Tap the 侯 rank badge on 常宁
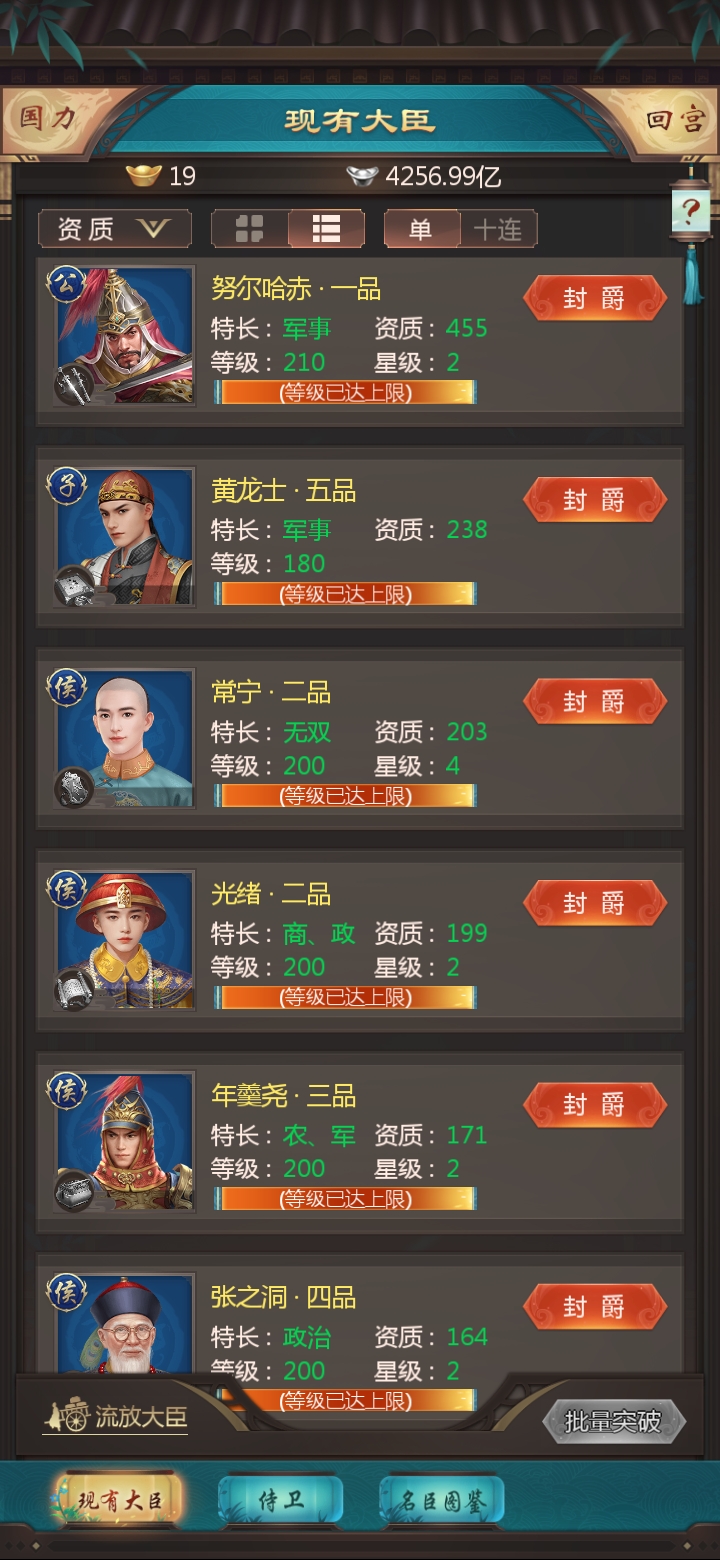The image size is (720, 1560). point(65,688)
